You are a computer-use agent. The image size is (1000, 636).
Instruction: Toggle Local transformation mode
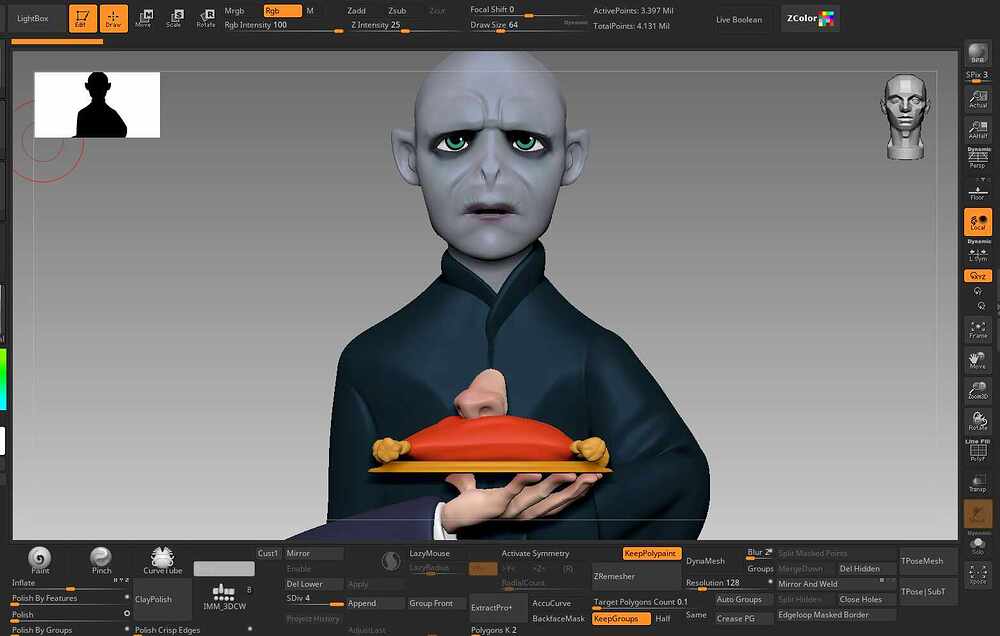coord(978,222)
